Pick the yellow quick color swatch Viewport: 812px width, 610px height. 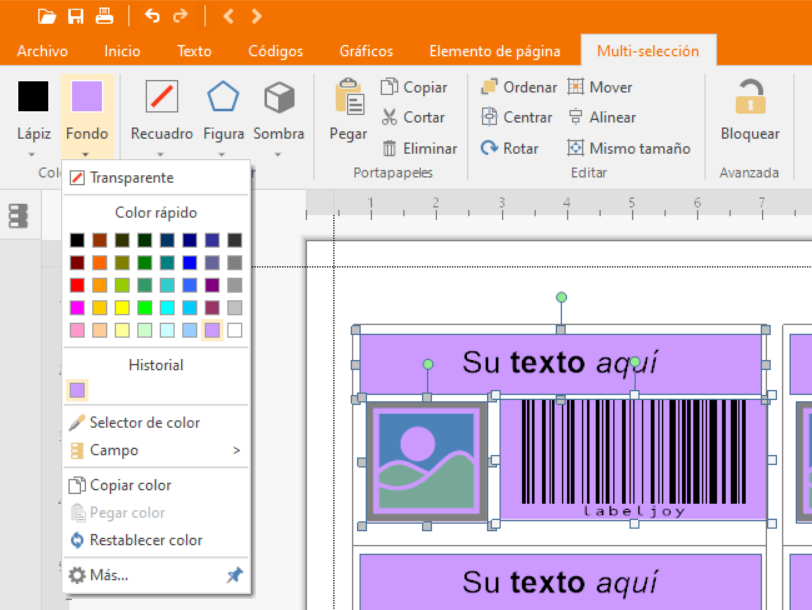(122, 308)
